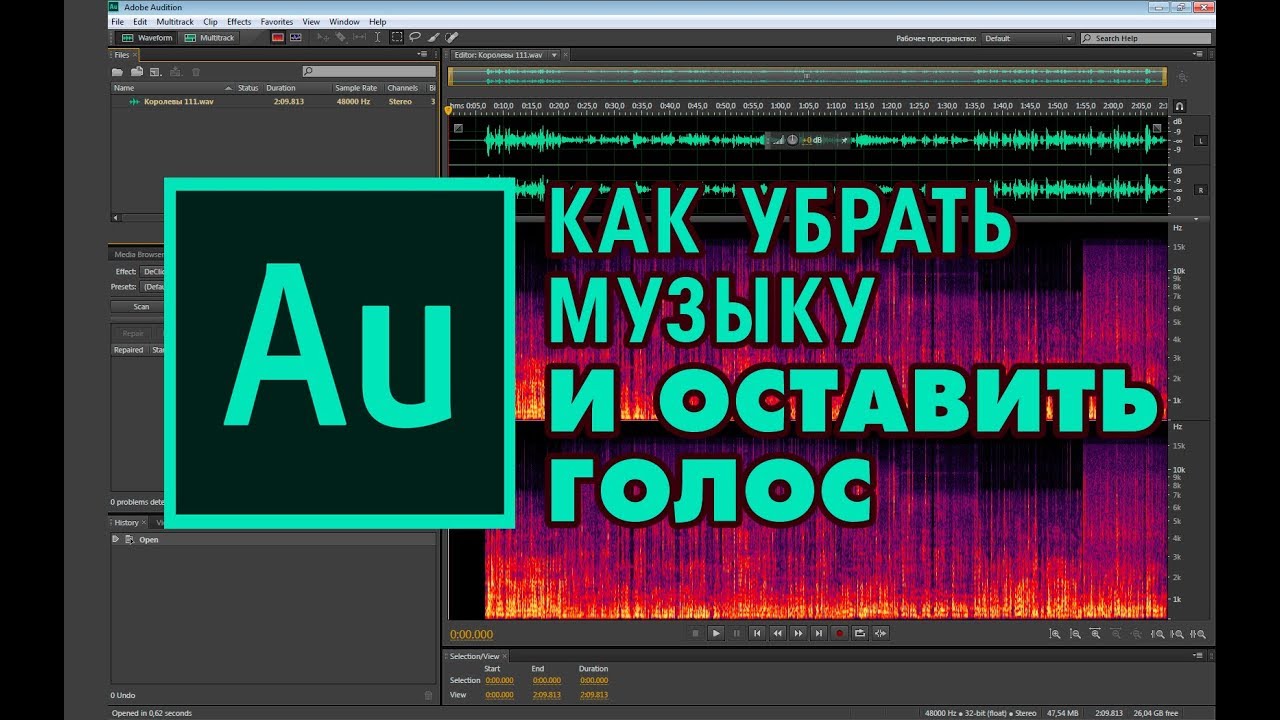Click Import File icon in Files panel

137,72
